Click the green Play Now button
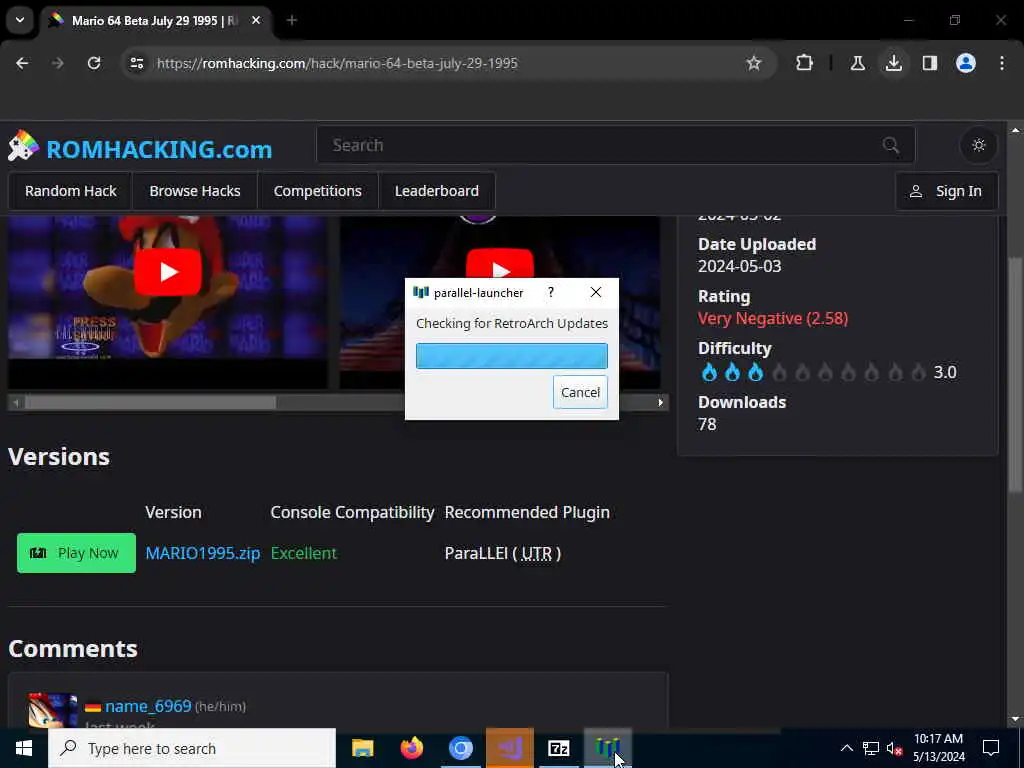 pos(76,553)
